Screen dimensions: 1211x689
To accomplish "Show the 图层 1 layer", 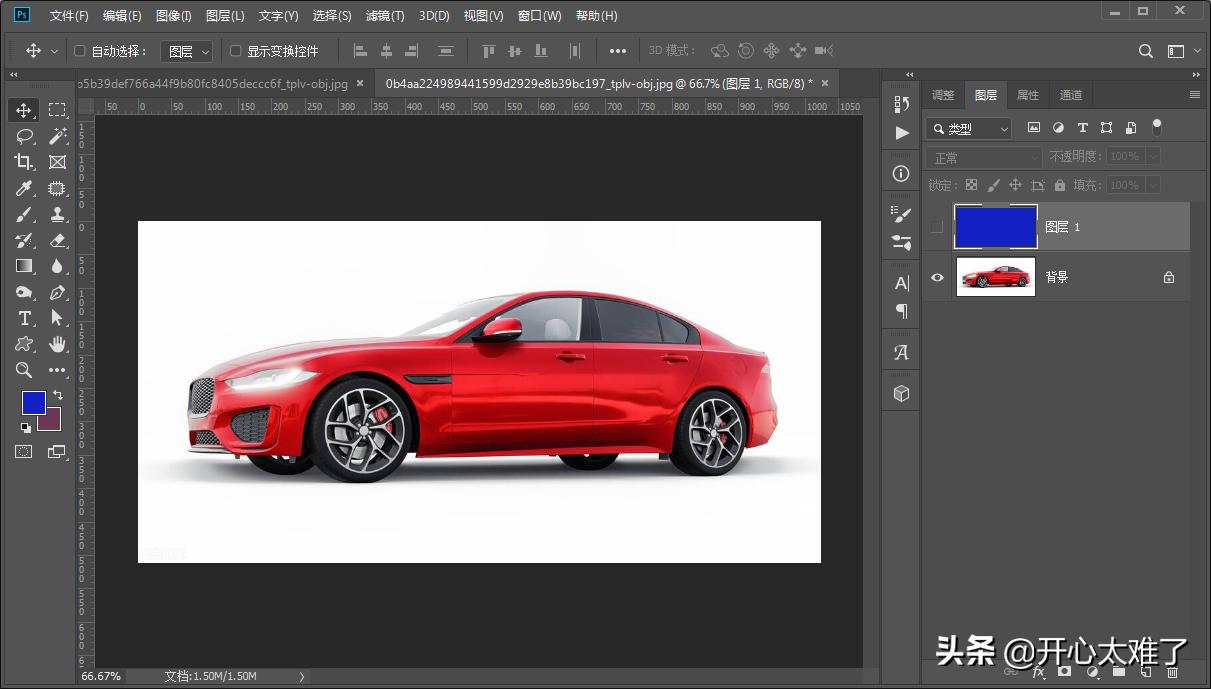I will pos(937,227).
